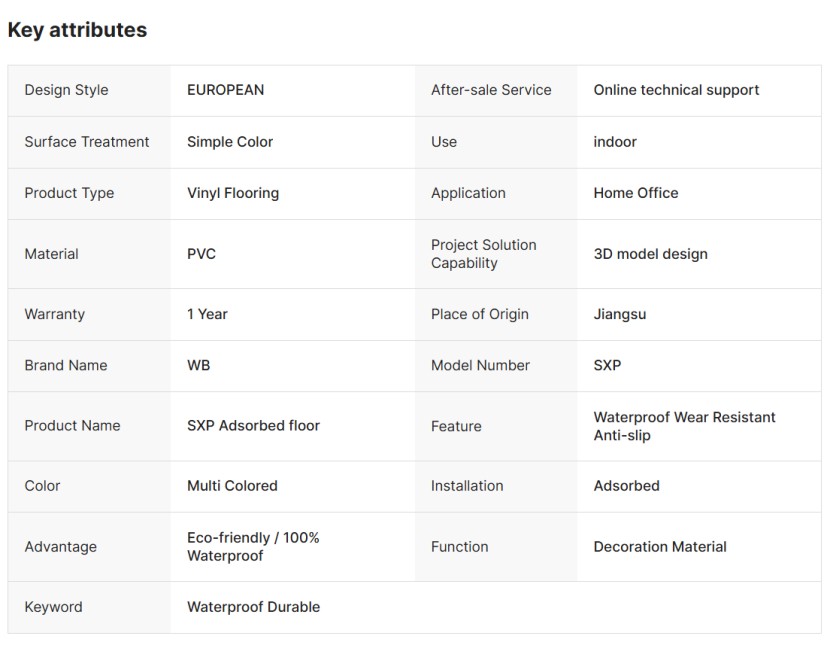Click Waterproof Wear Resistant Anti-slip text
Screen dimensions: 831x648
[x=684, y=426]
